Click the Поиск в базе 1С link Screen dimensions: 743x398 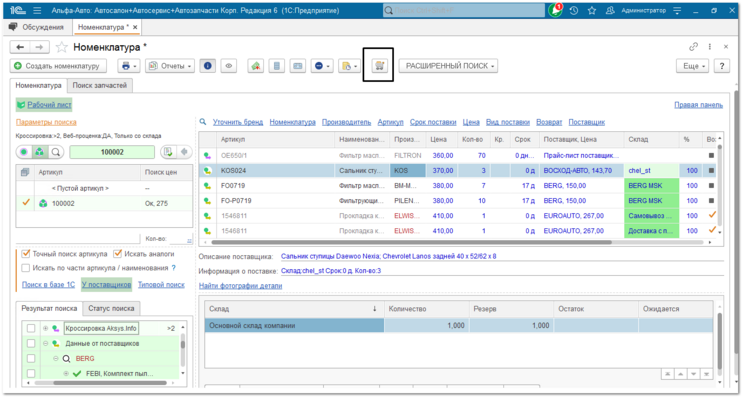[x=48, y=284]
